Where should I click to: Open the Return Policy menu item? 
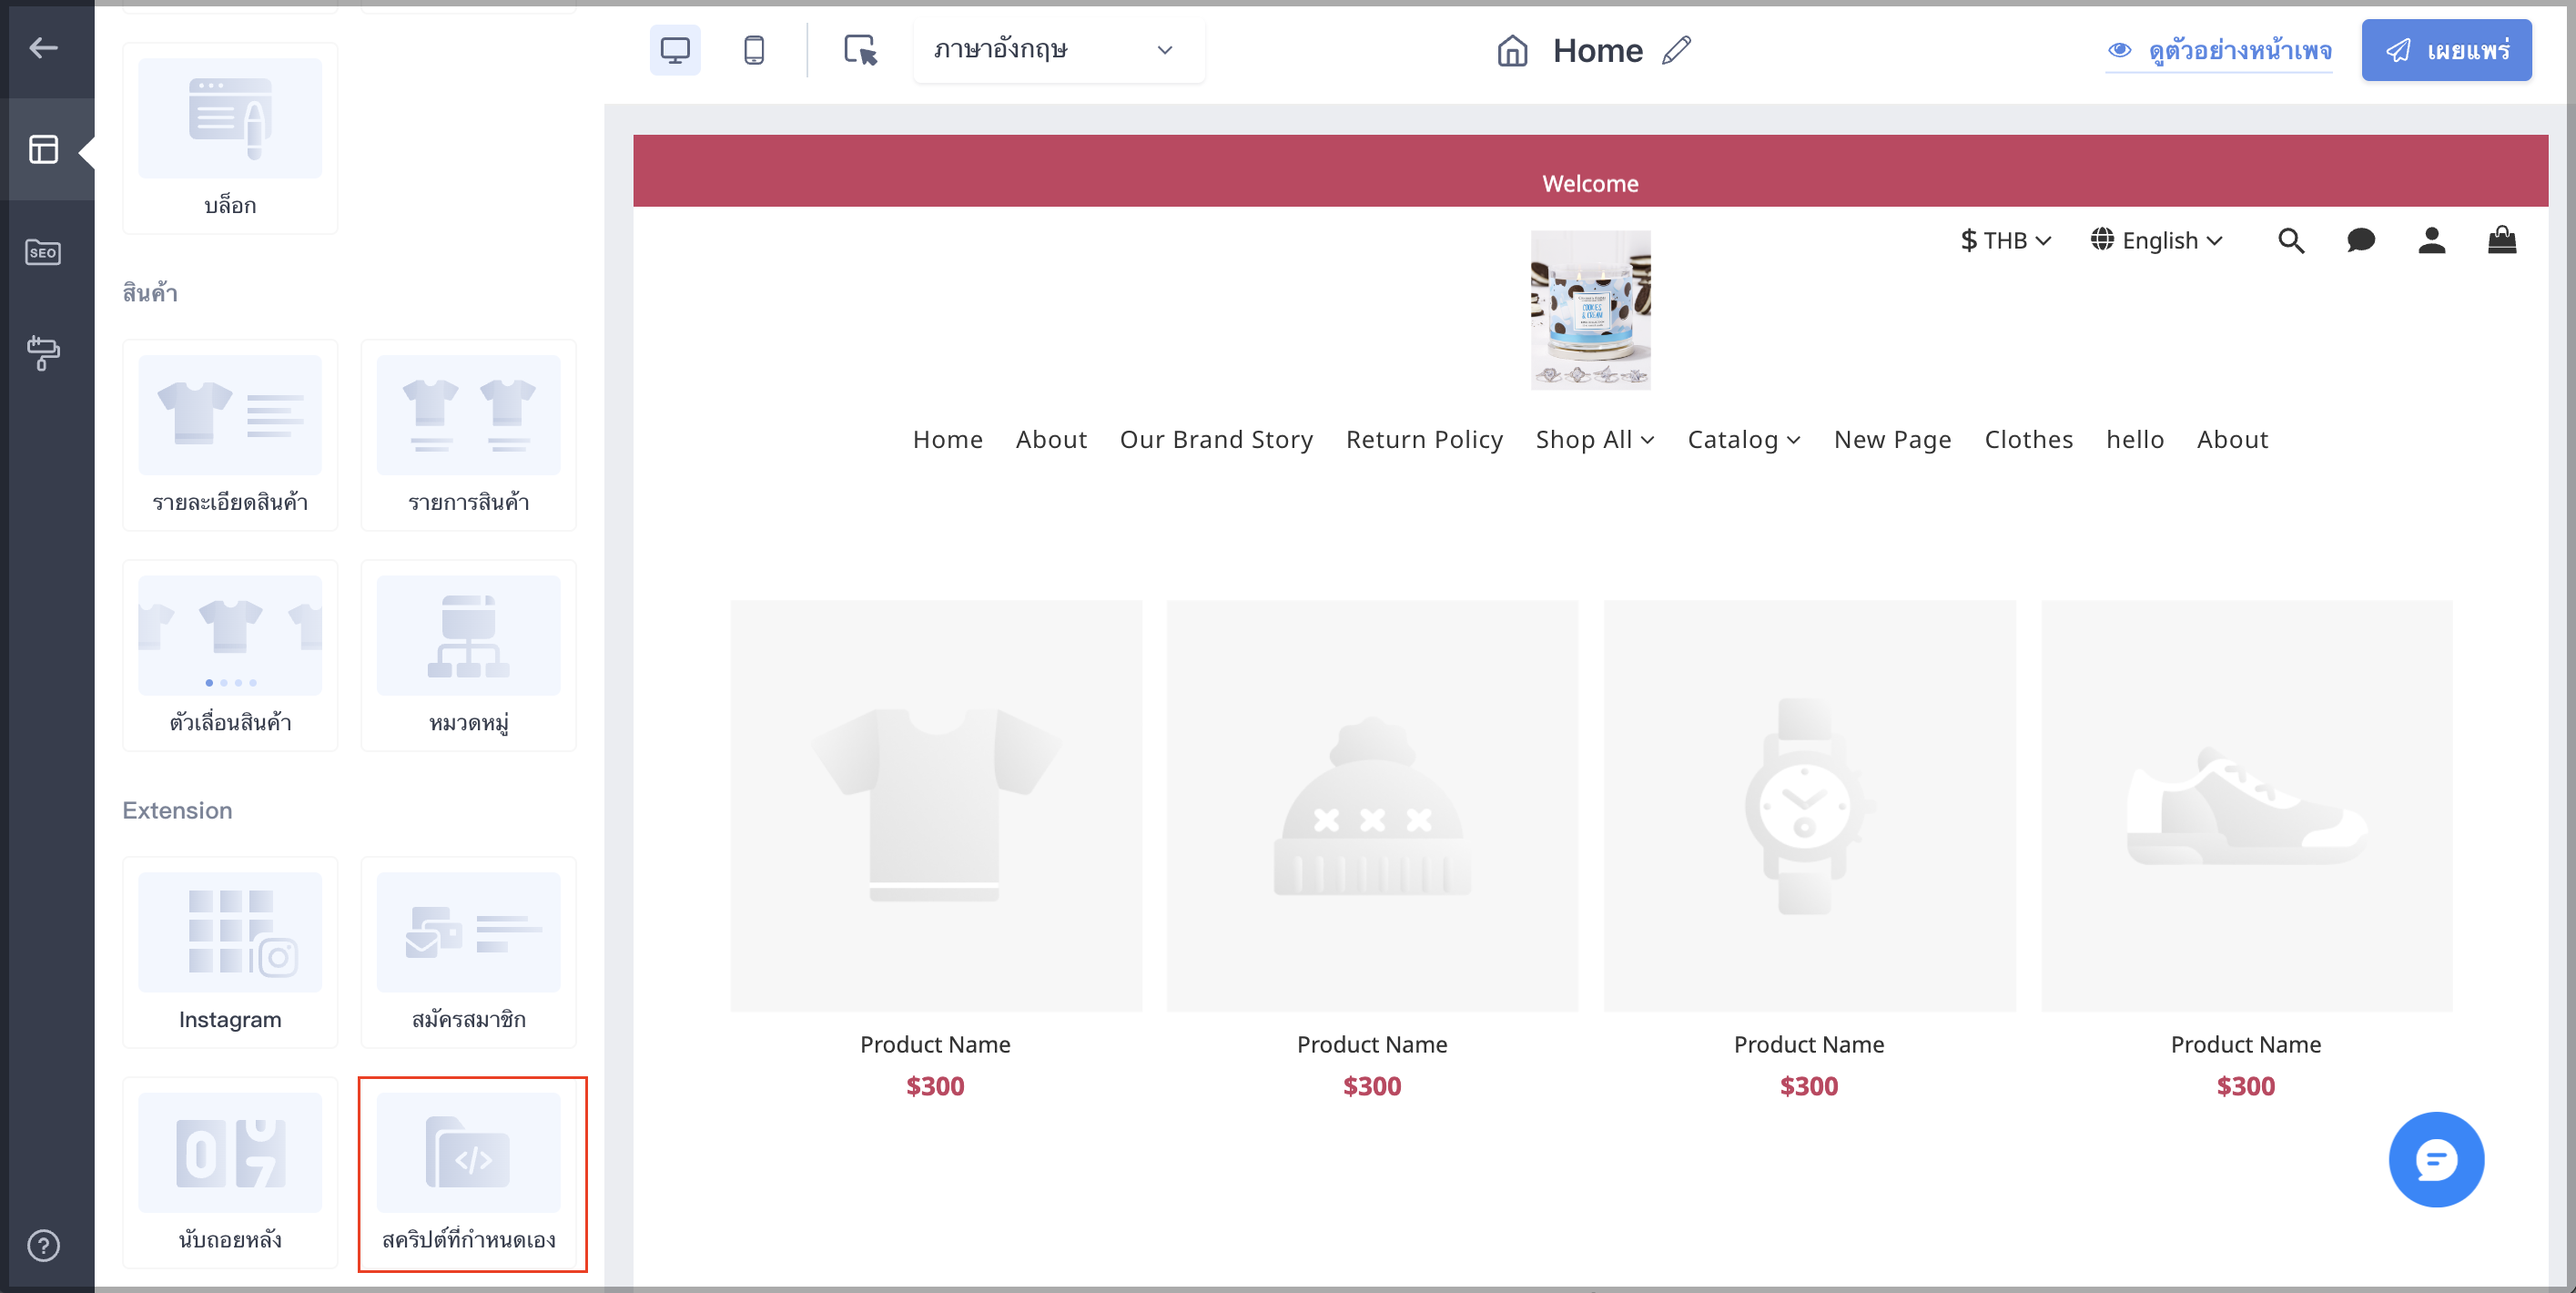click(x=1424, y=439)
